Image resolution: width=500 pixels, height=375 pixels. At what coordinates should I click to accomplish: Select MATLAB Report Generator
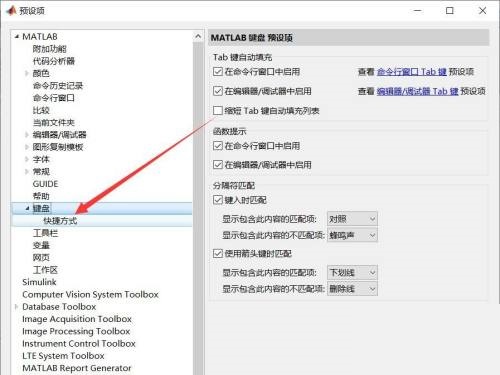pyautogui.click(x=77, y=368)
